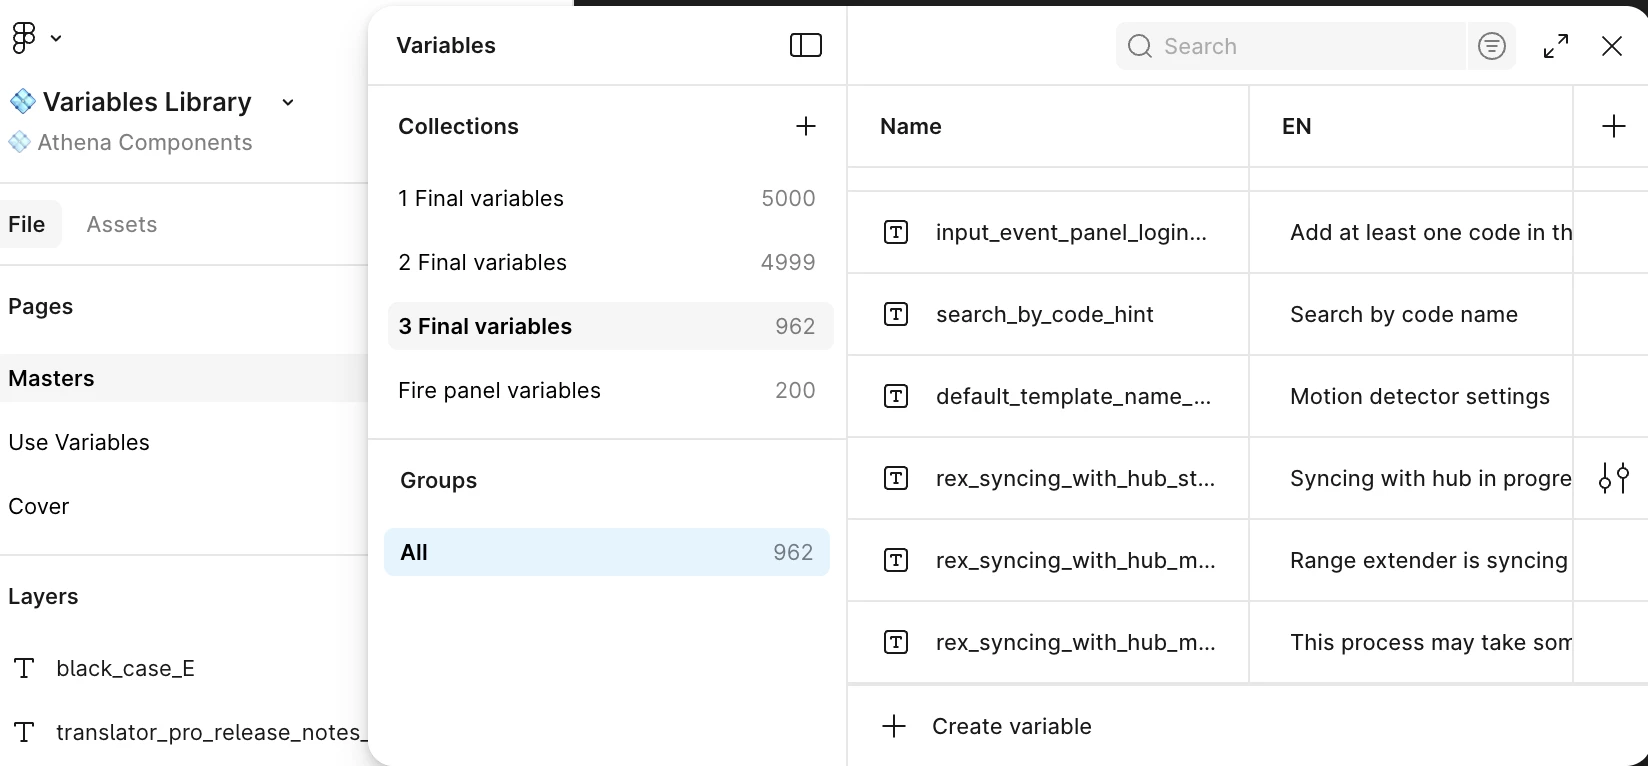Image resolution: width=1648 pixels, height=766 pixels.
Task: Click the text layer icon for black_case_E
Action: pyautogui.click(x=25, y=668)
